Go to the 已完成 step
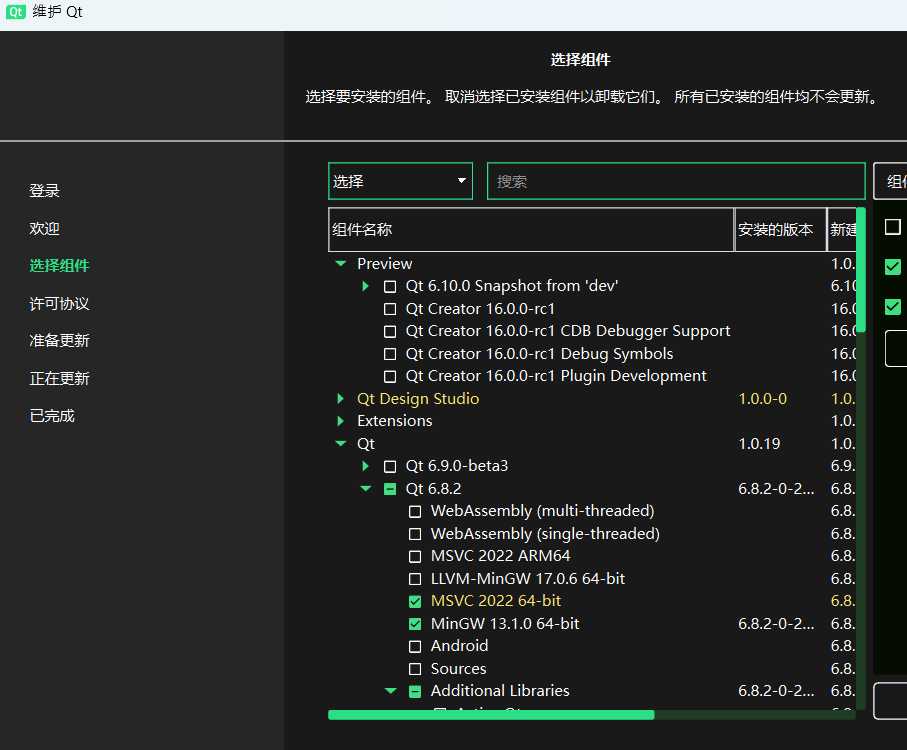Screen dimensions: 907x750 [52, 416]
